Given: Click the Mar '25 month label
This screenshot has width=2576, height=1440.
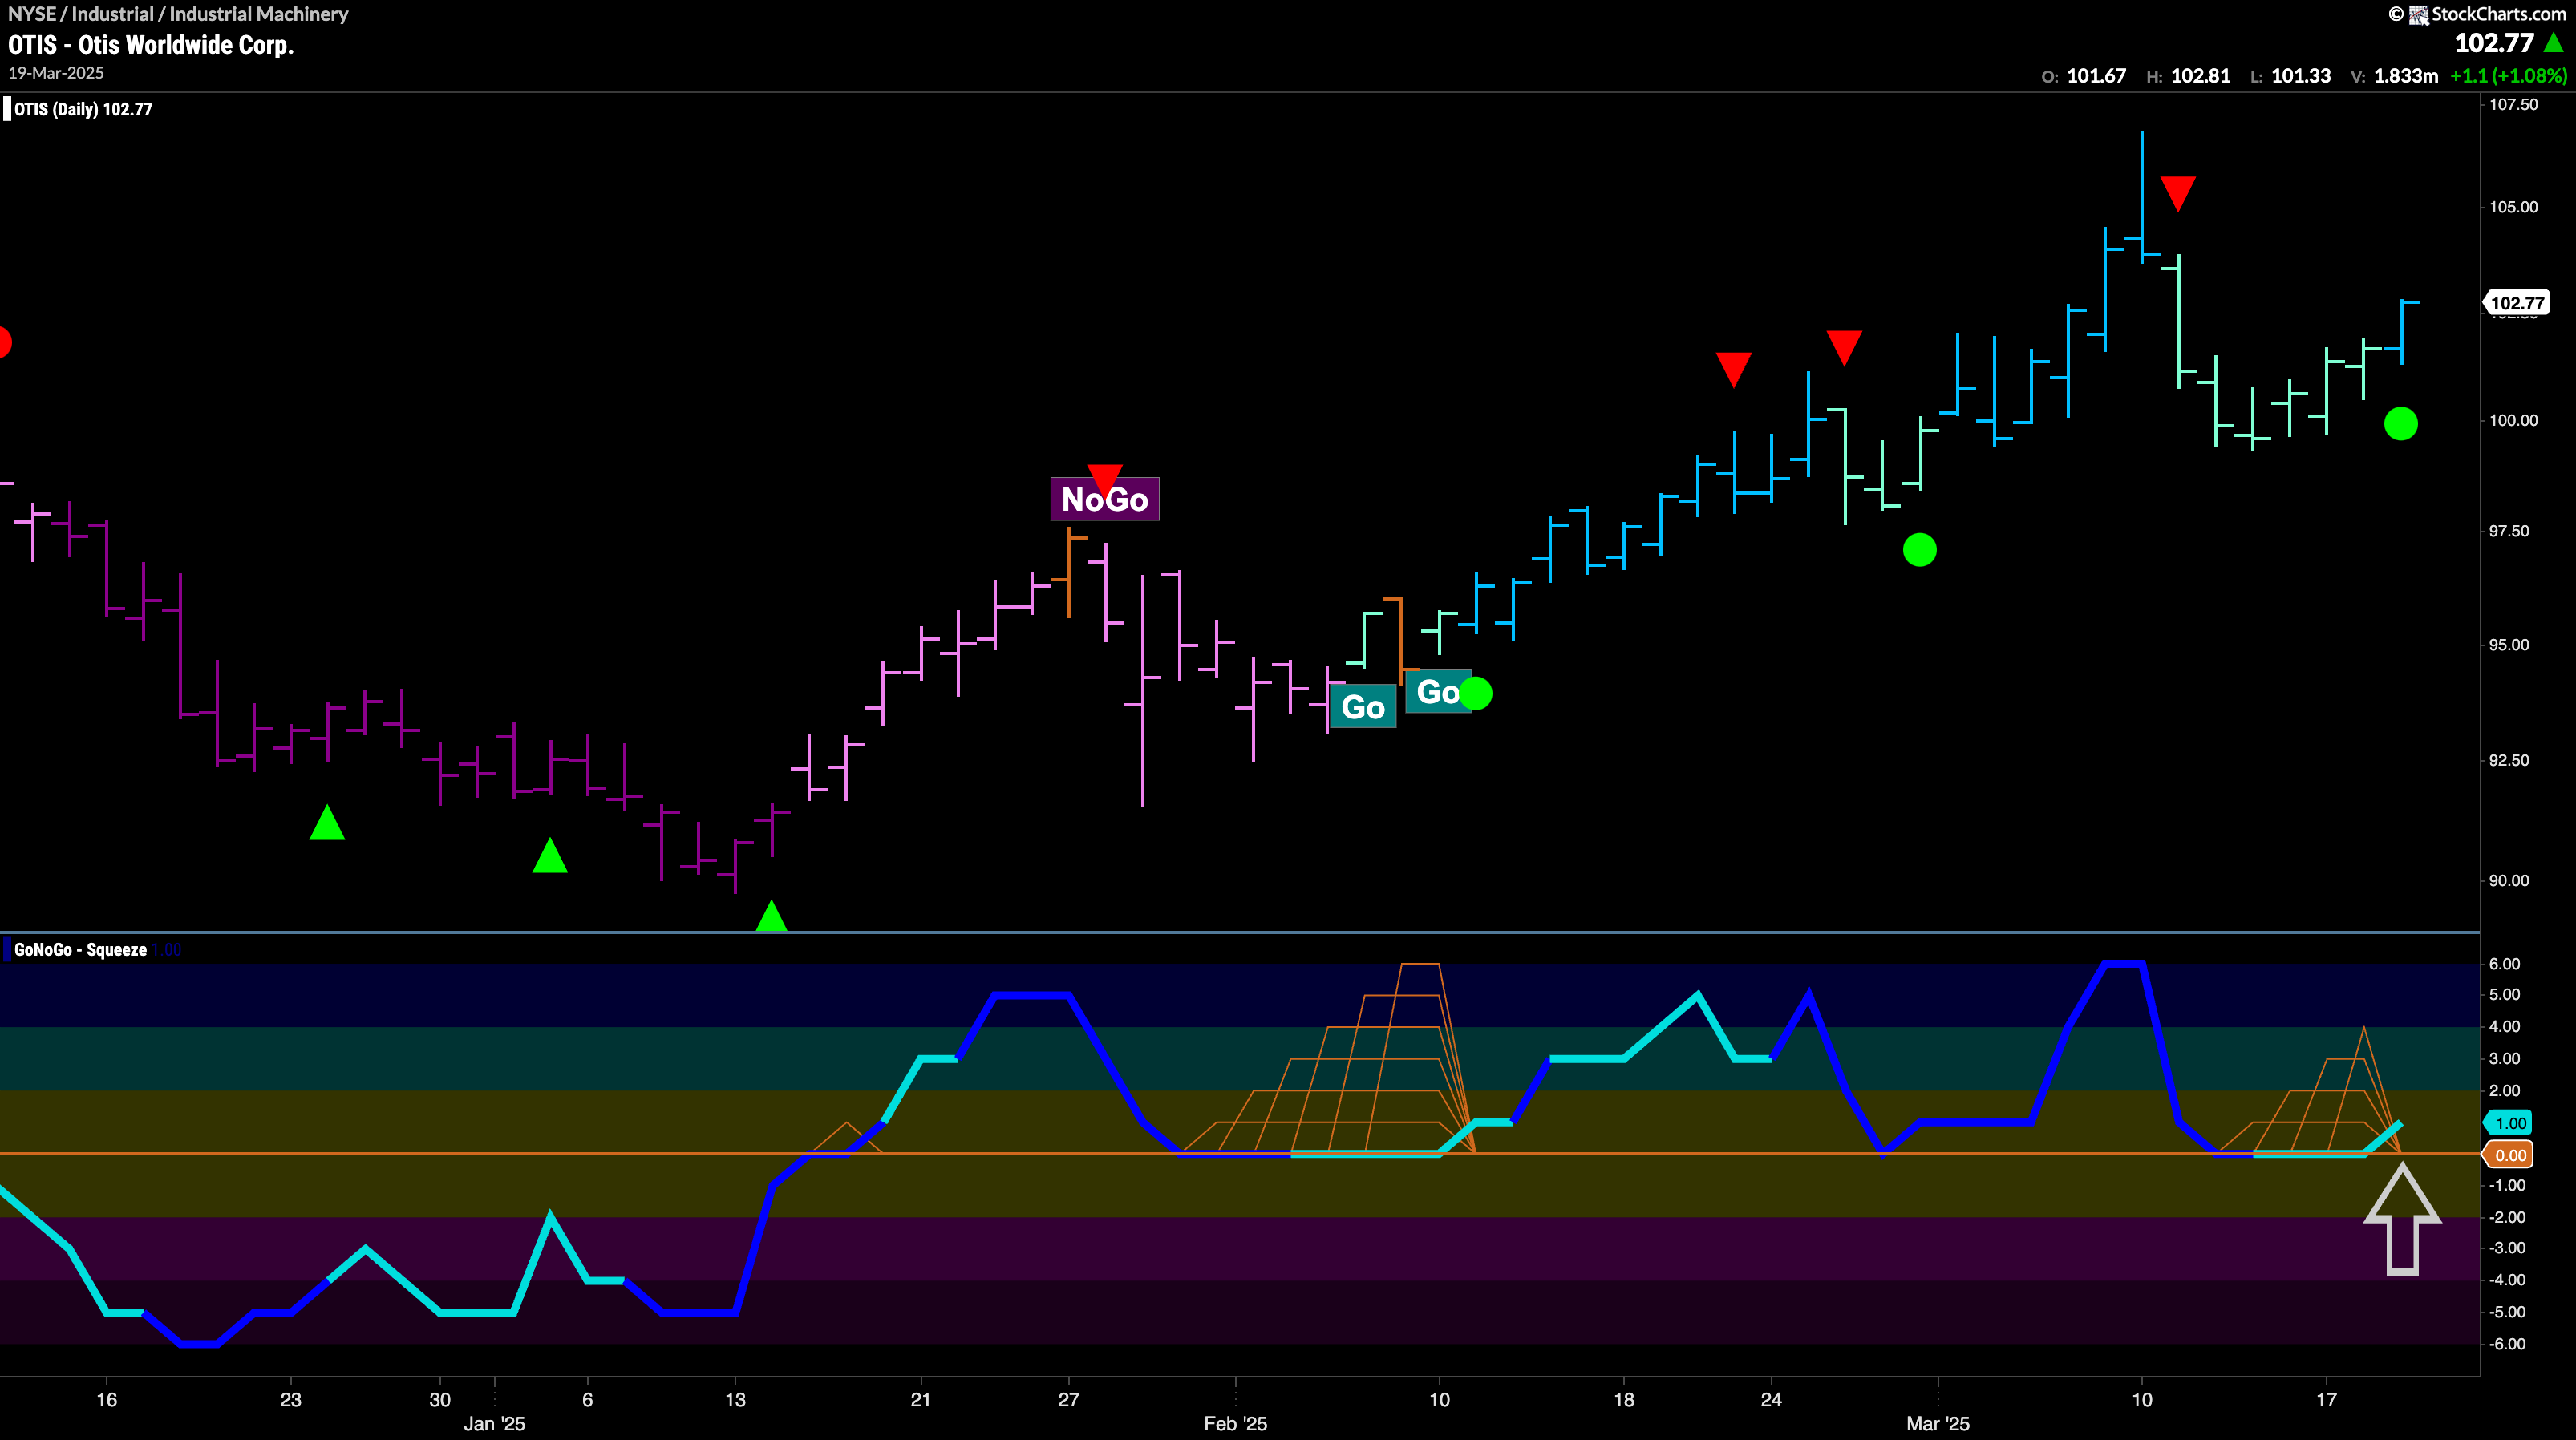Looking at the screenshot, I should [x=1938, y=1423].
